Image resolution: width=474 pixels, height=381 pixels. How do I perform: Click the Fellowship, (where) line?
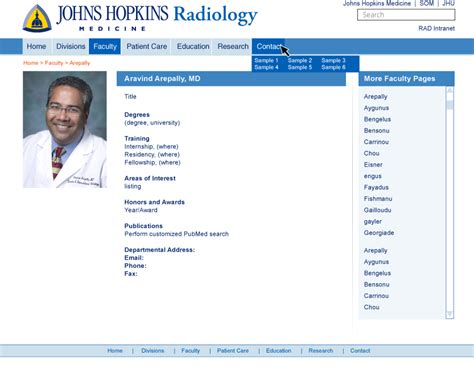pyautogui.click(x=152, y=162)
